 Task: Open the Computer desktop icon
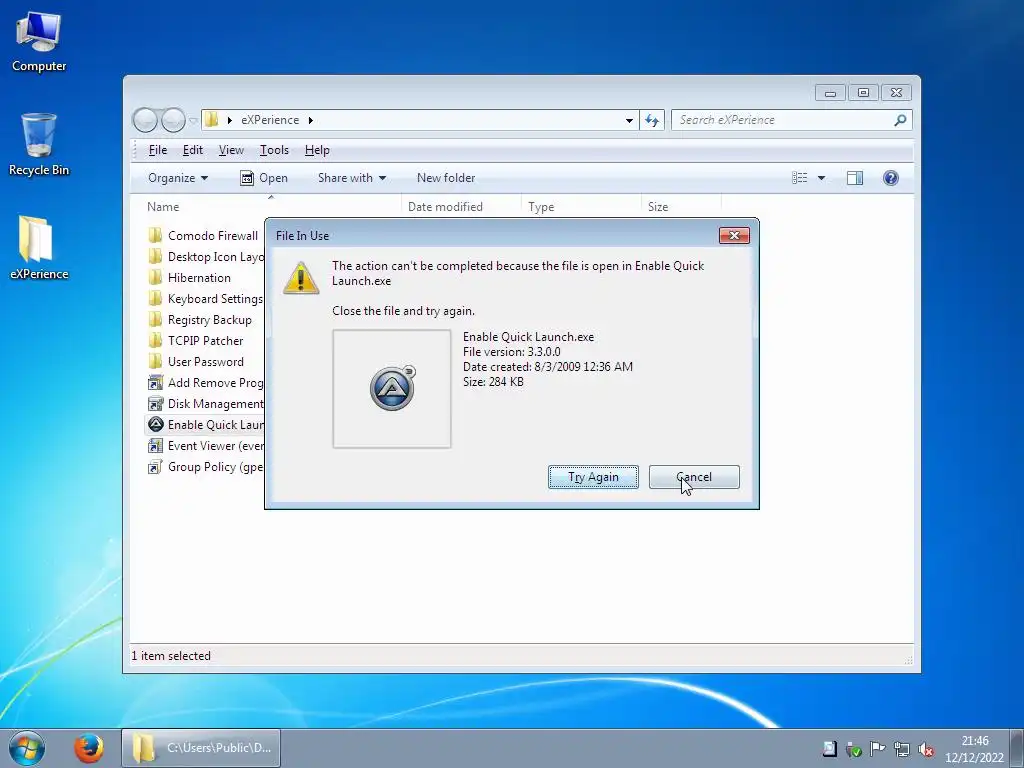pos(39,42)
